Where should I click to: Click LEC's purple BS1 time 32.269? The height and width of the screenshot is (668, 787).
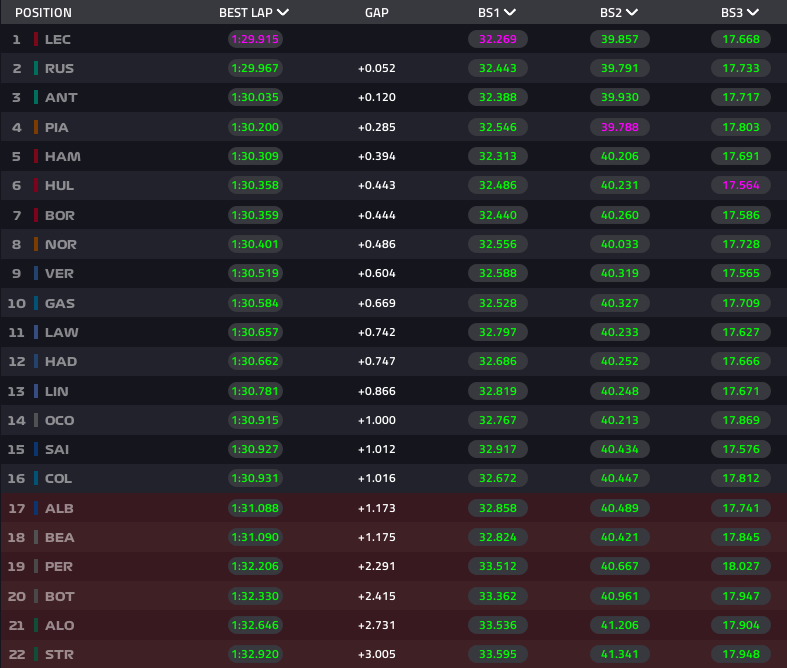497,39
